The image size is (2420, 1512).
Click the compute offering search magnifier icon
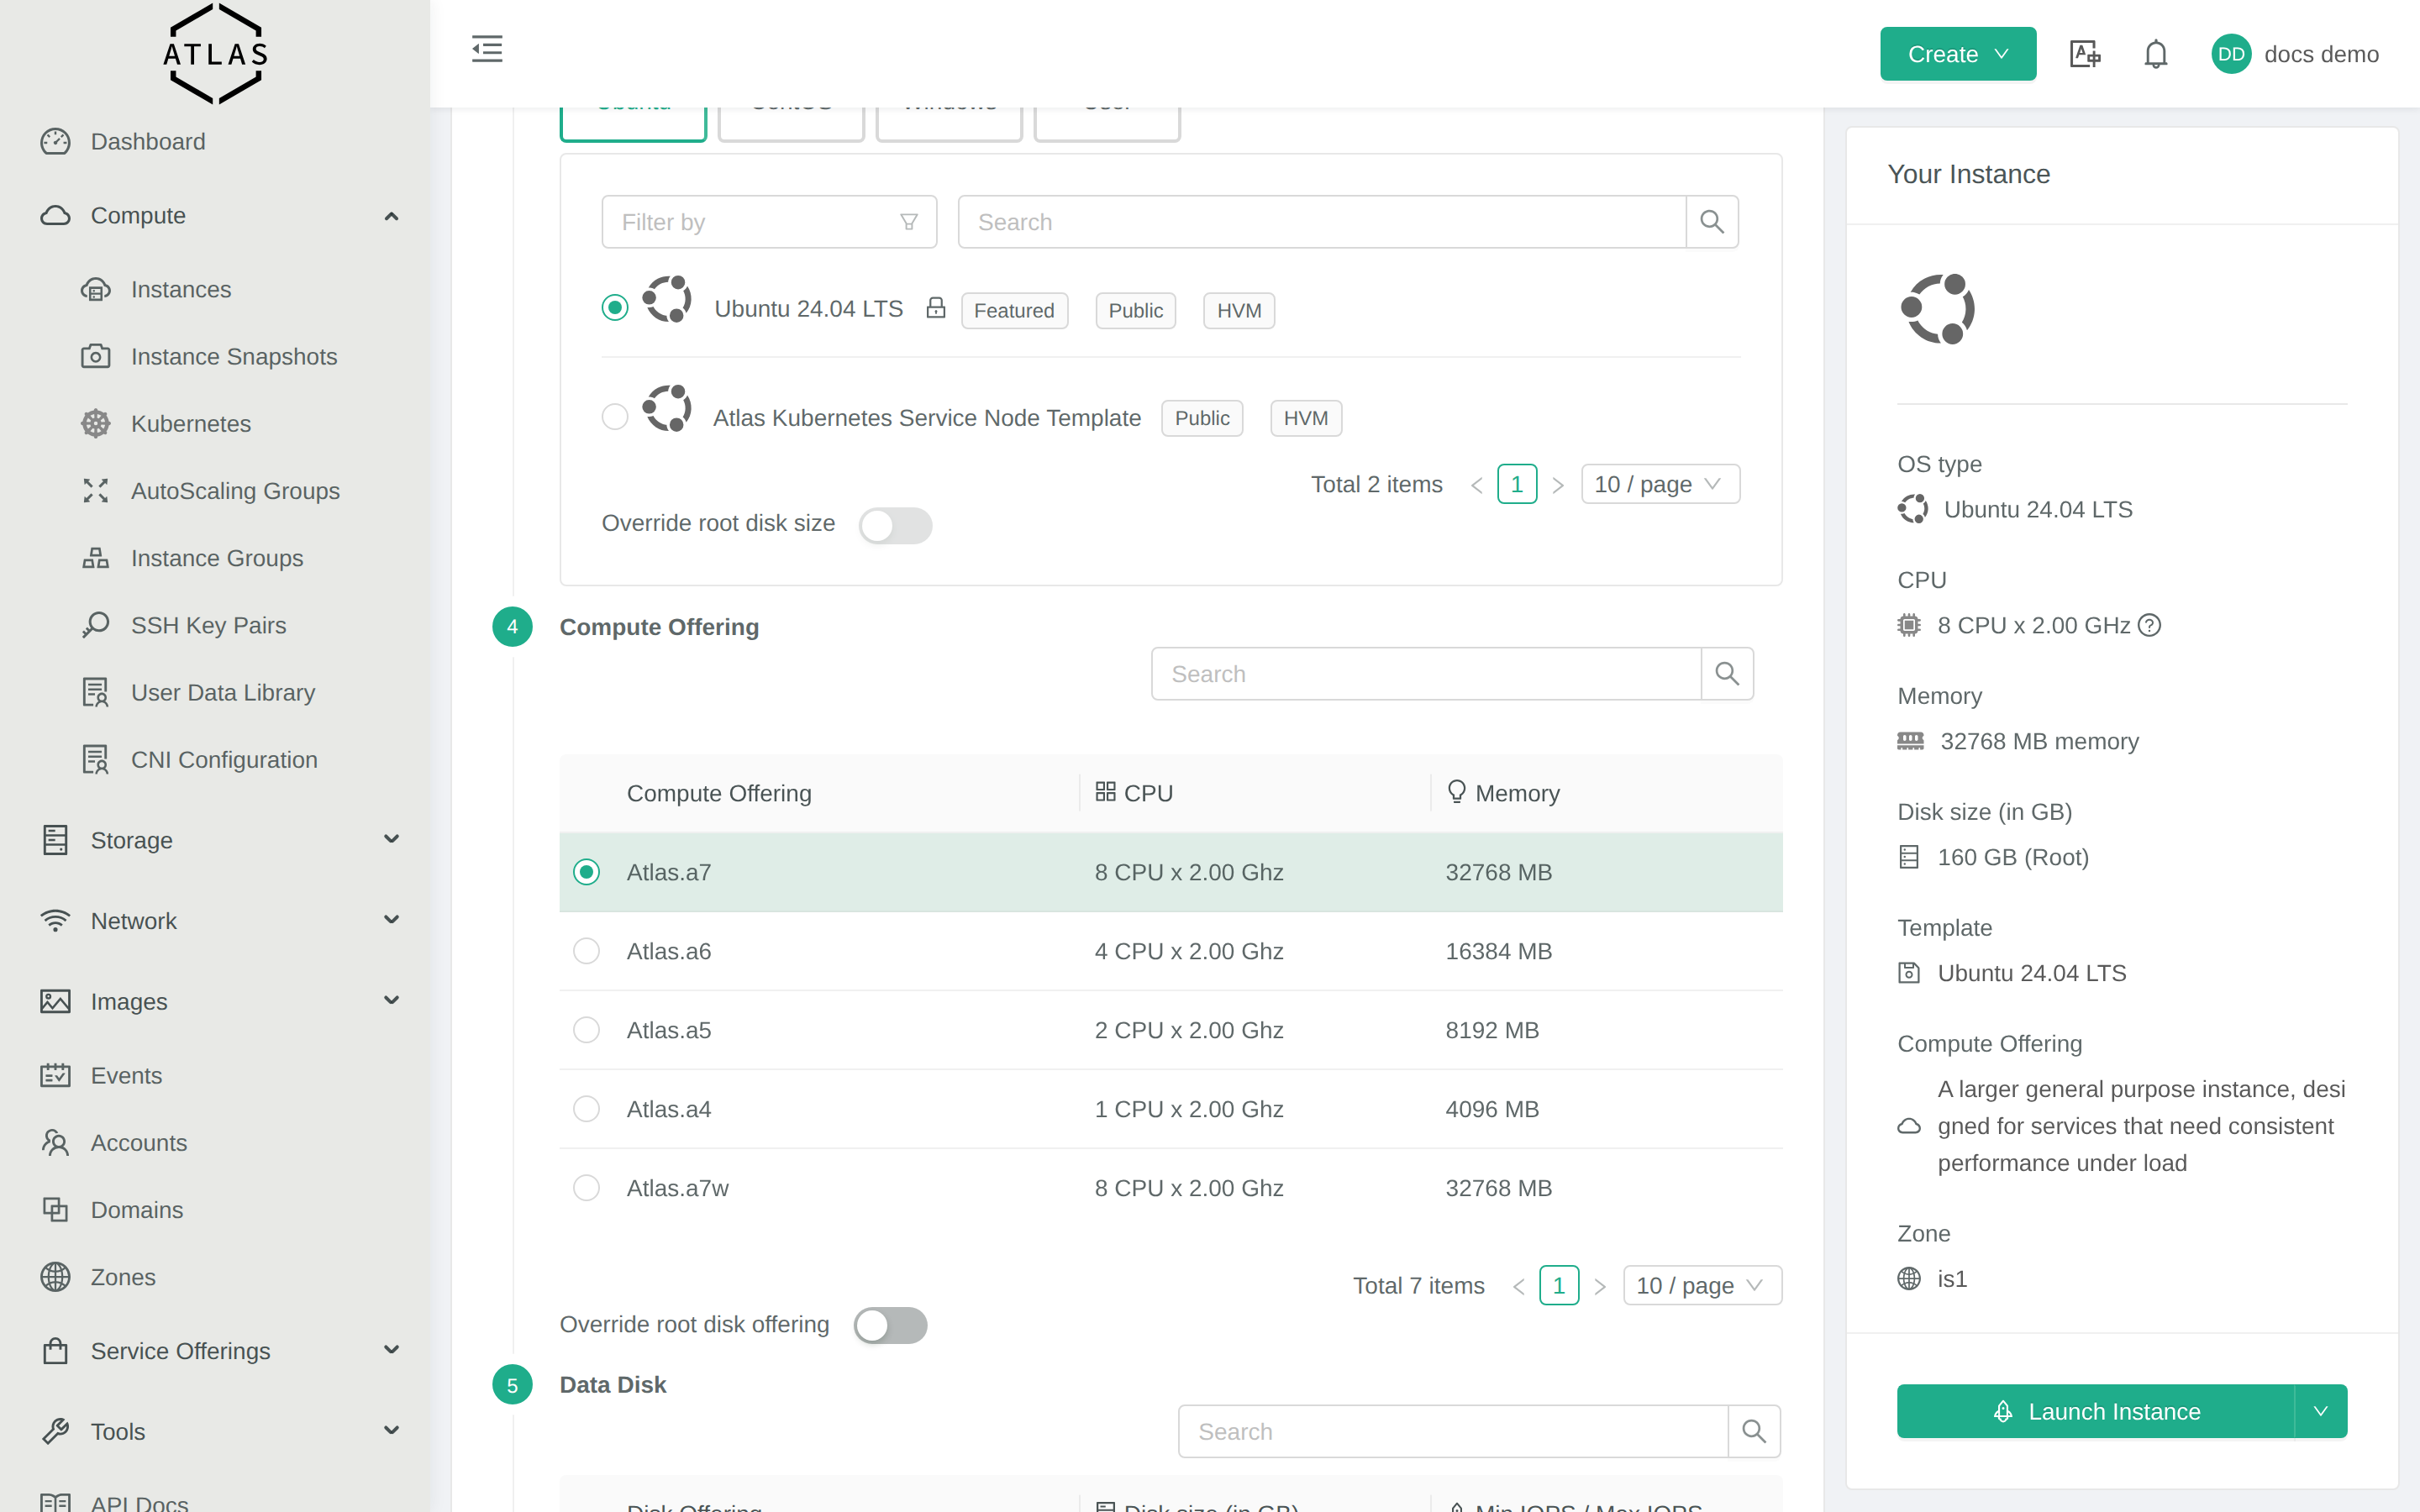click(x=1727, y=674)
